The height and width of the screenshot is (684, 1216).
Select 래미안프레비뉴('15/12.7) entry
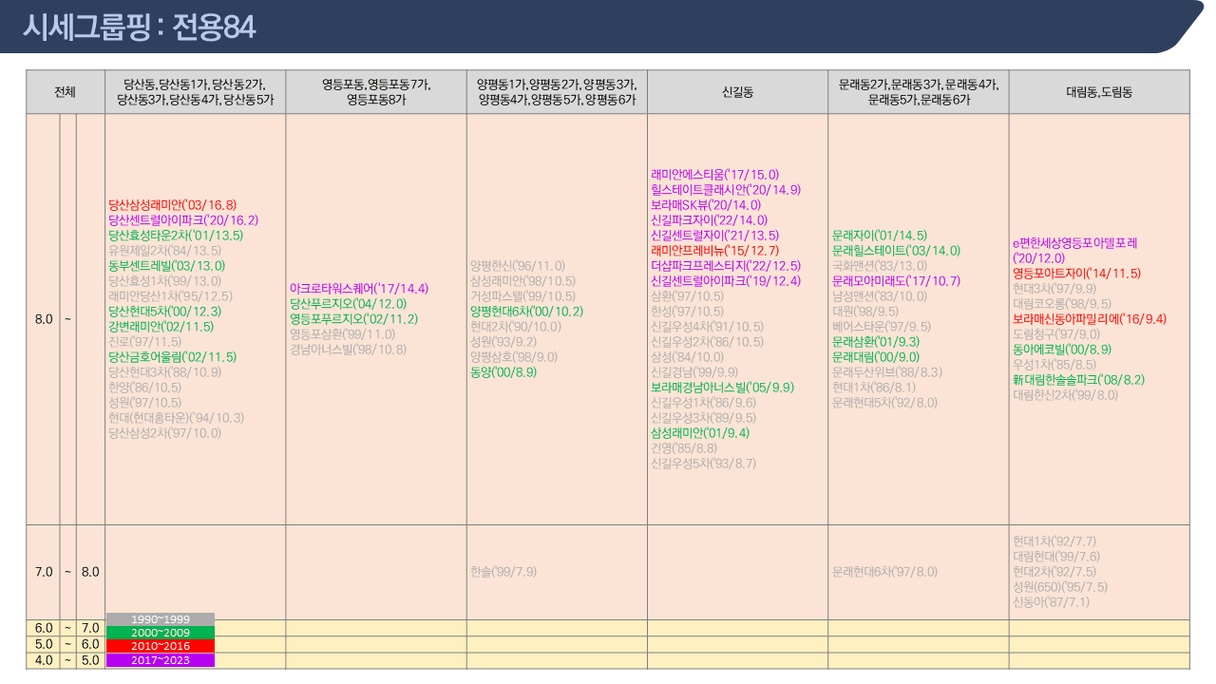tap(714, 250)
